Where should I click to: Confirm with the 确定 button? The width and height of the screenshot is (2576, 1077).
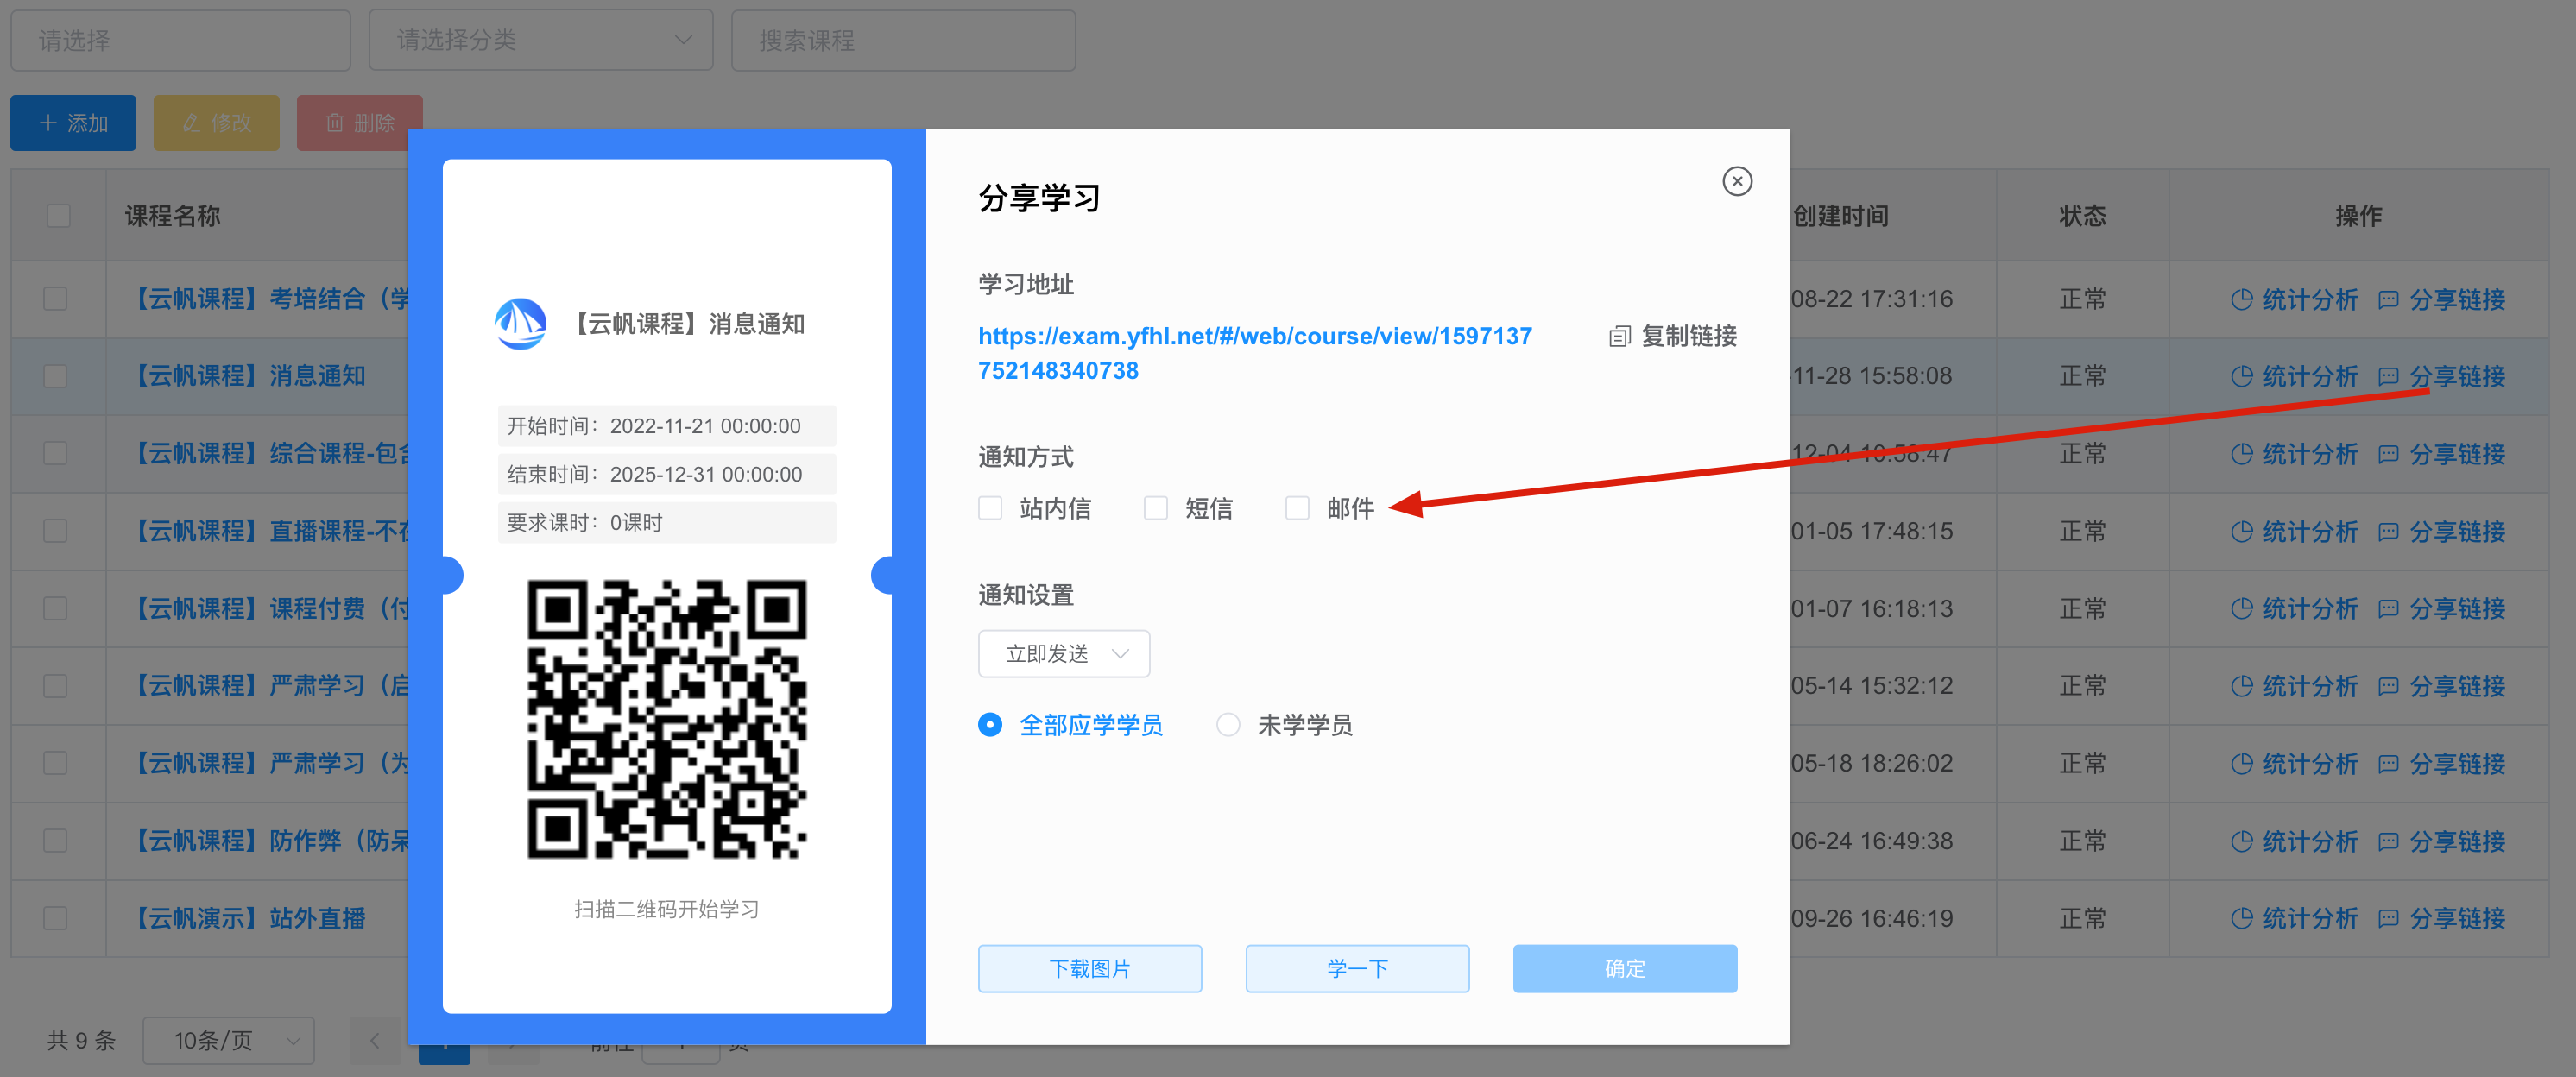(x=1625, y=968)
